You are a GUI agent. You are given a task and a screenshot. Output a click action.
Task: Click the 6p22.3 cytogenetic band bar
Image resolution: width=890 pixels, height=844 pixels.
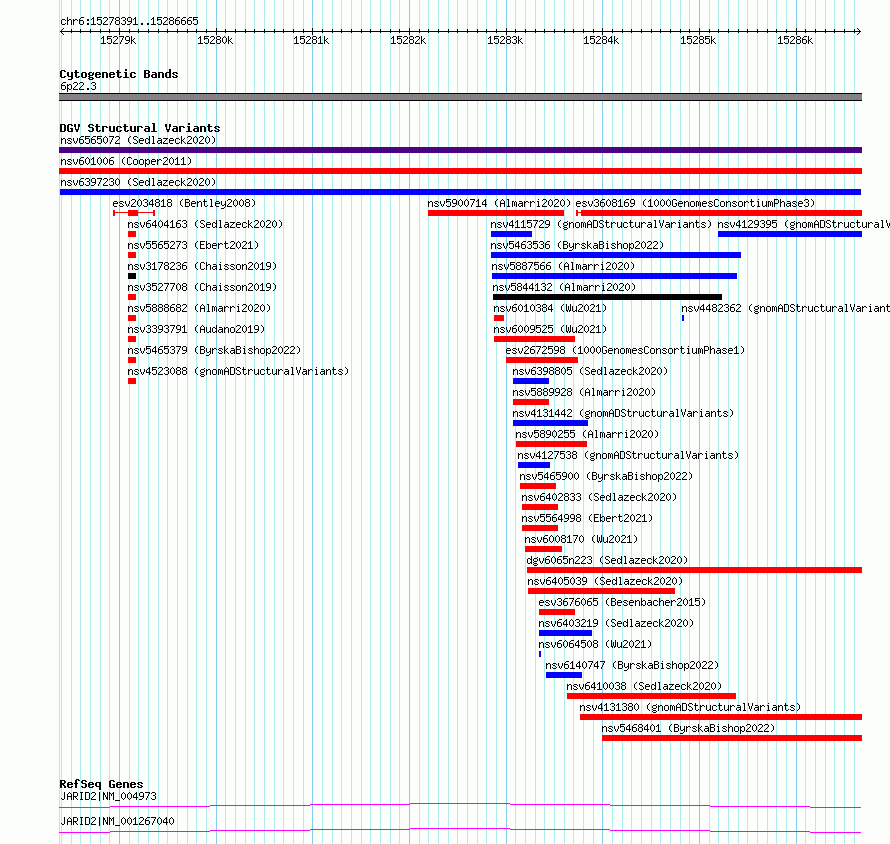(x=460, y=97)
